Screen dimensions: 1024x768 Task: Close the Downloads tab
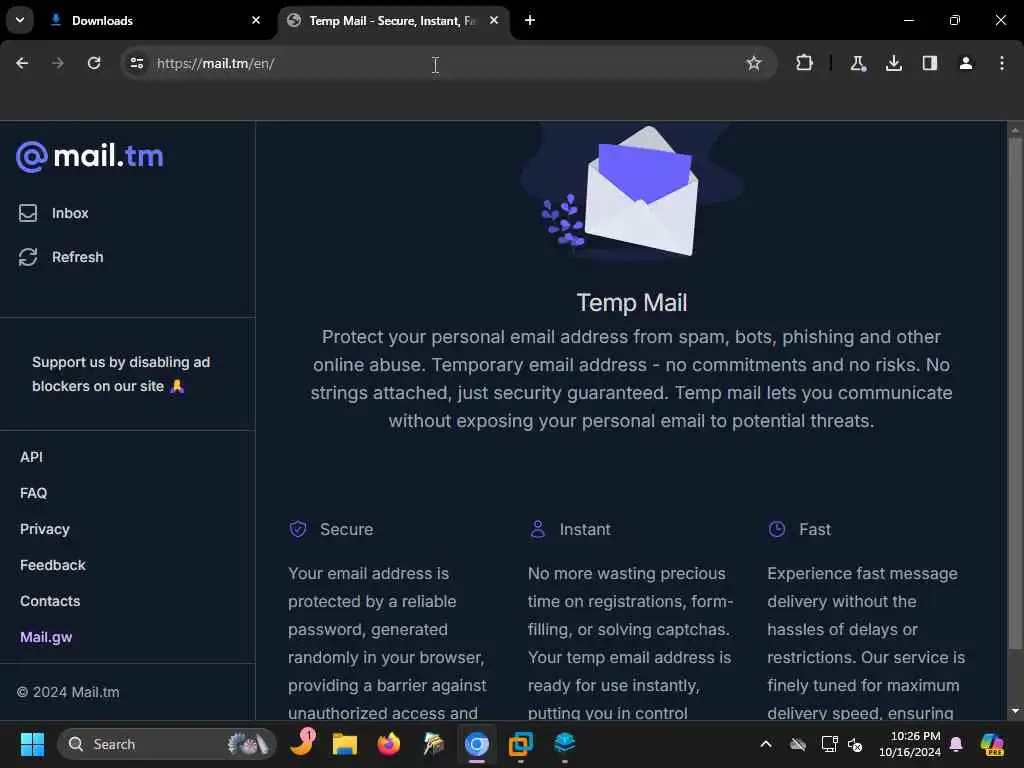256,21
